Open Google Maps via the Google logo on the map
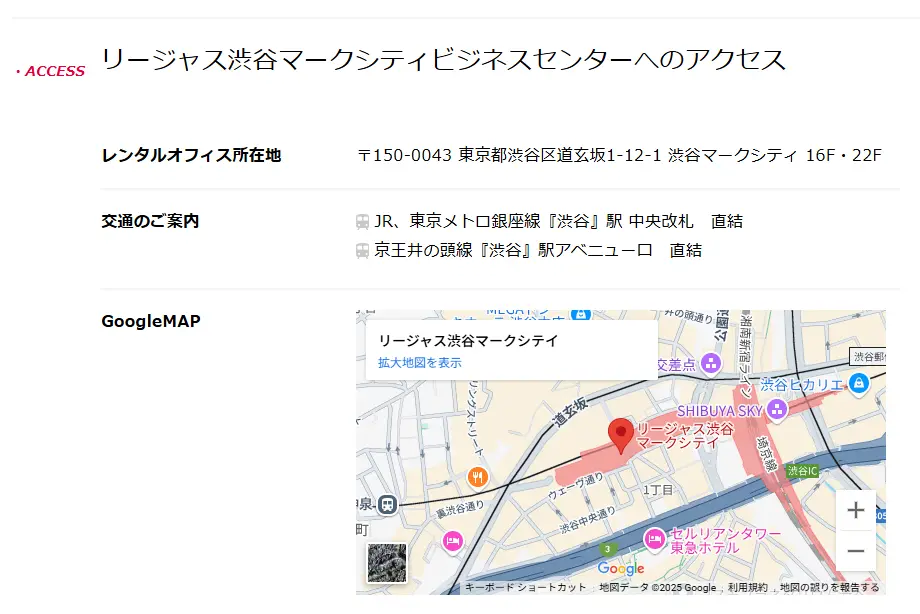This screenshot has width=920, height=614. pyautogui.click(x=620, y=567)
